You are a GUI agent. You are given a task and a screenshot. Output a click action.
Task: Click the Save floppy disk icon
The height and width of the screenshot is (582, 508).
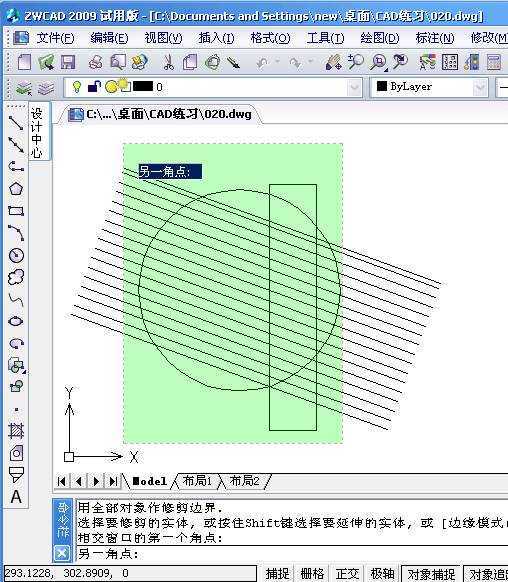point(68,62)
